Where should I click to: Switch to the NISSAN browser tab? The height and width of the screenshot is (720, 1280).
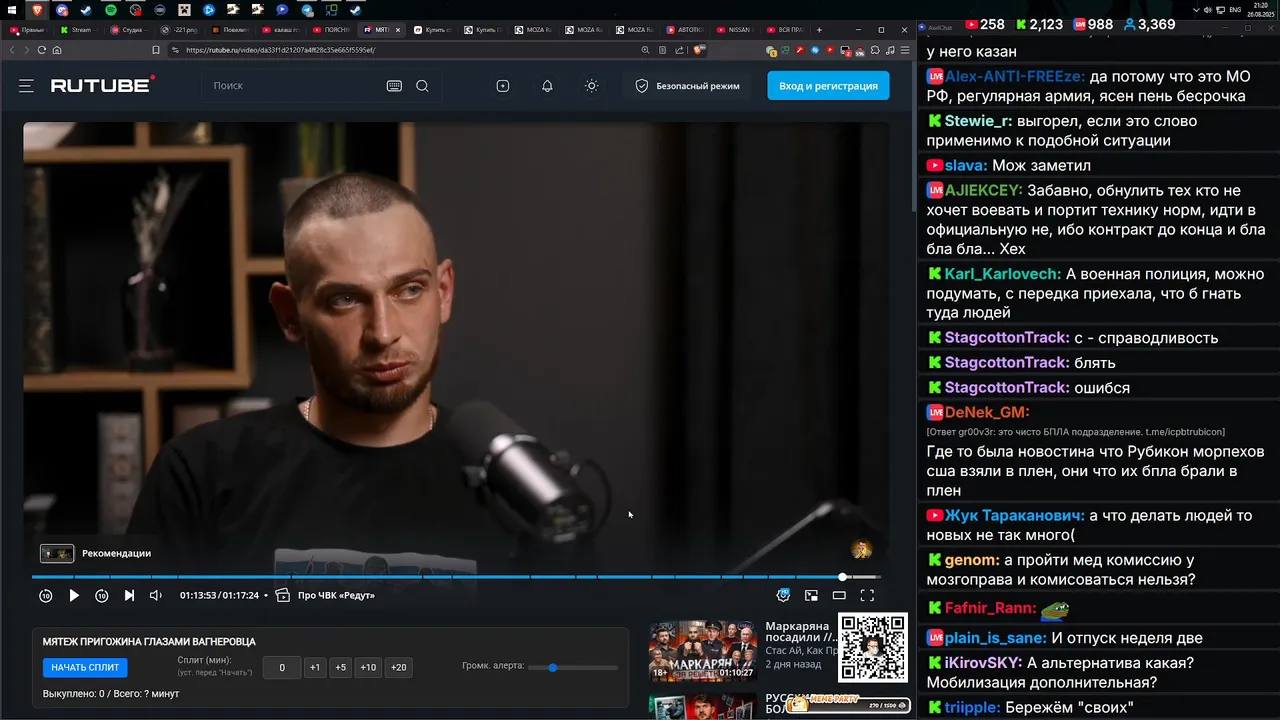[x=735, y=30]
